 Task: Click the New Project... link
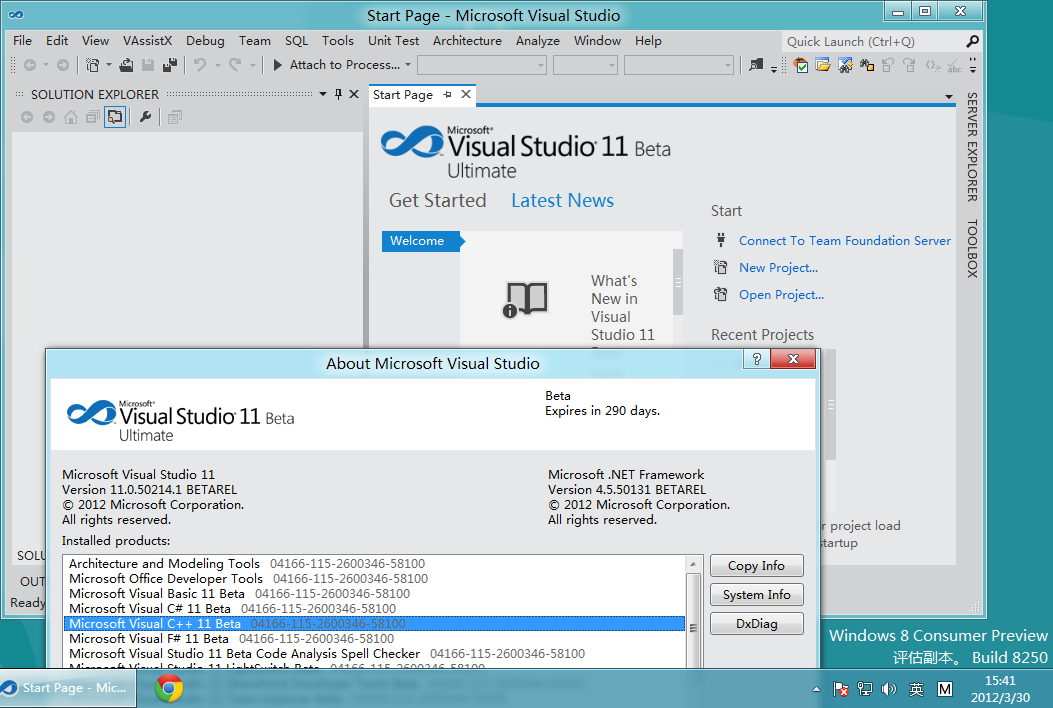(778, 267)
